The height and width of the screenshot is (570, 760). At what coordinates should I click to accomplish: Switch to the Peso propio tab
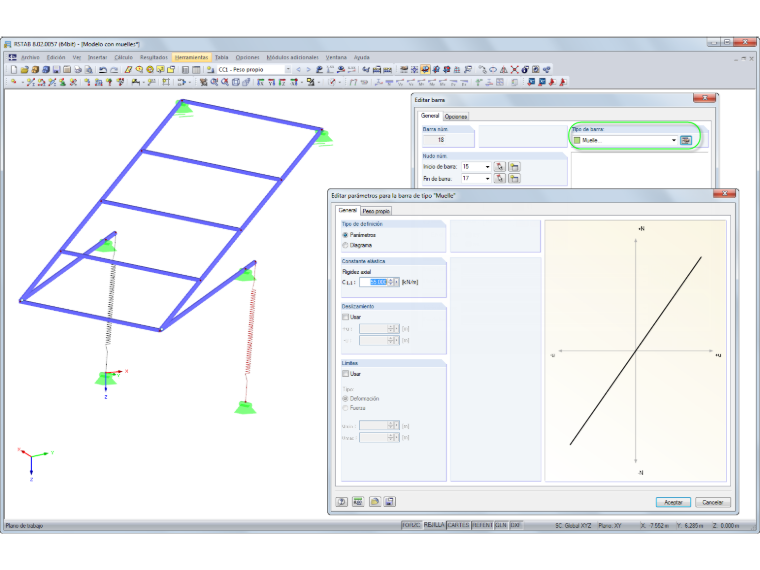tap(376, 211)
